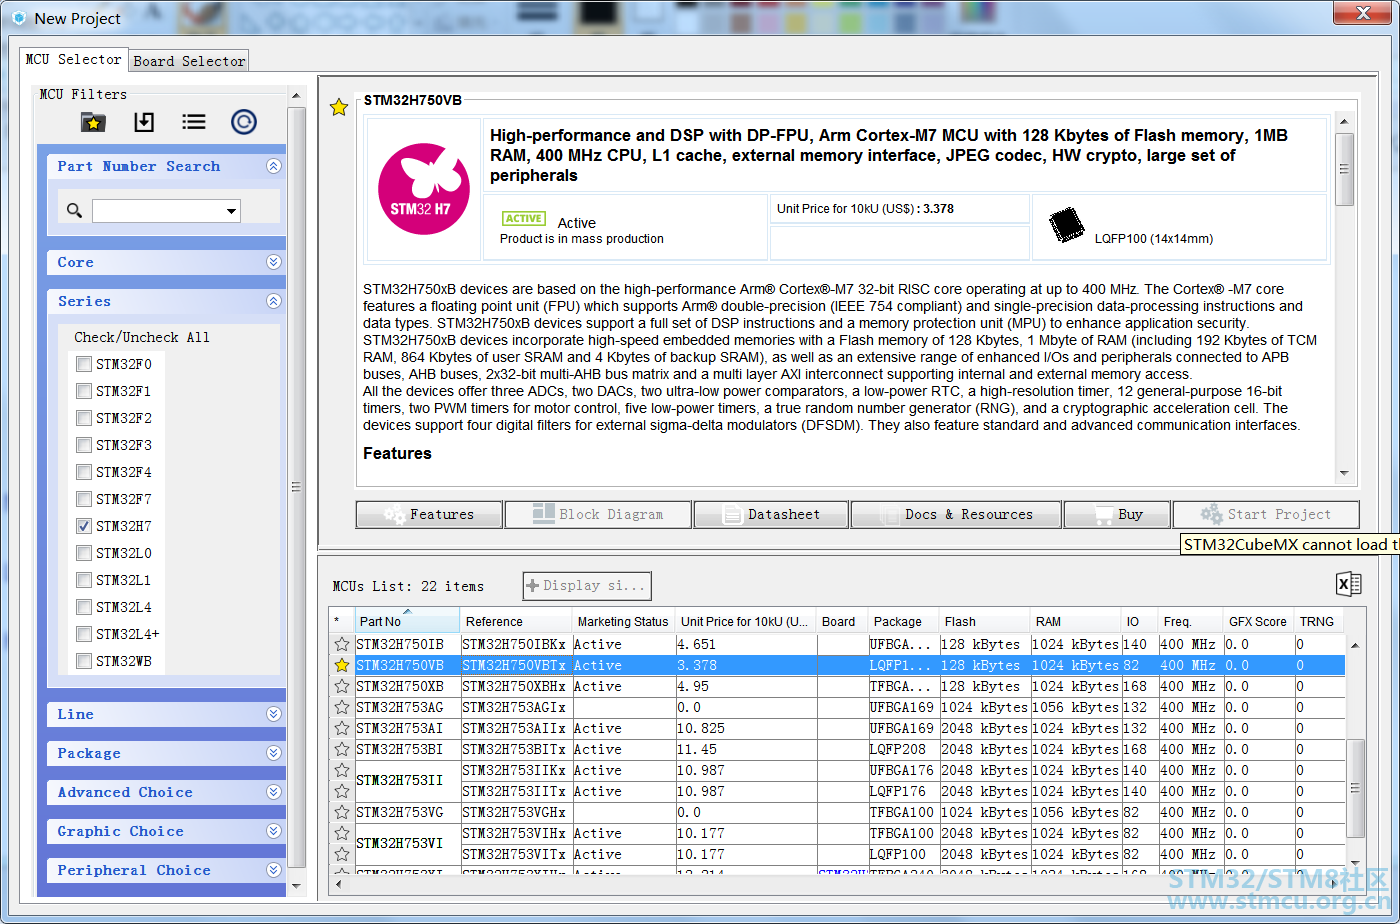This screenshot has width=1400, height=924.
Task: Click the reset filters circular icon
Action: (244, 122)
